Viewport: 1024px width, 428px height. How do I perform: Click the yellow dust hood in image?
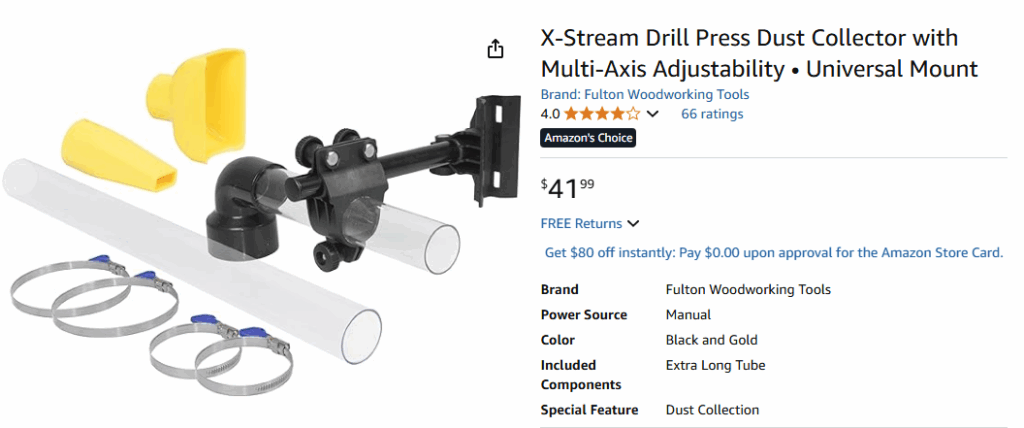[198, 105]
